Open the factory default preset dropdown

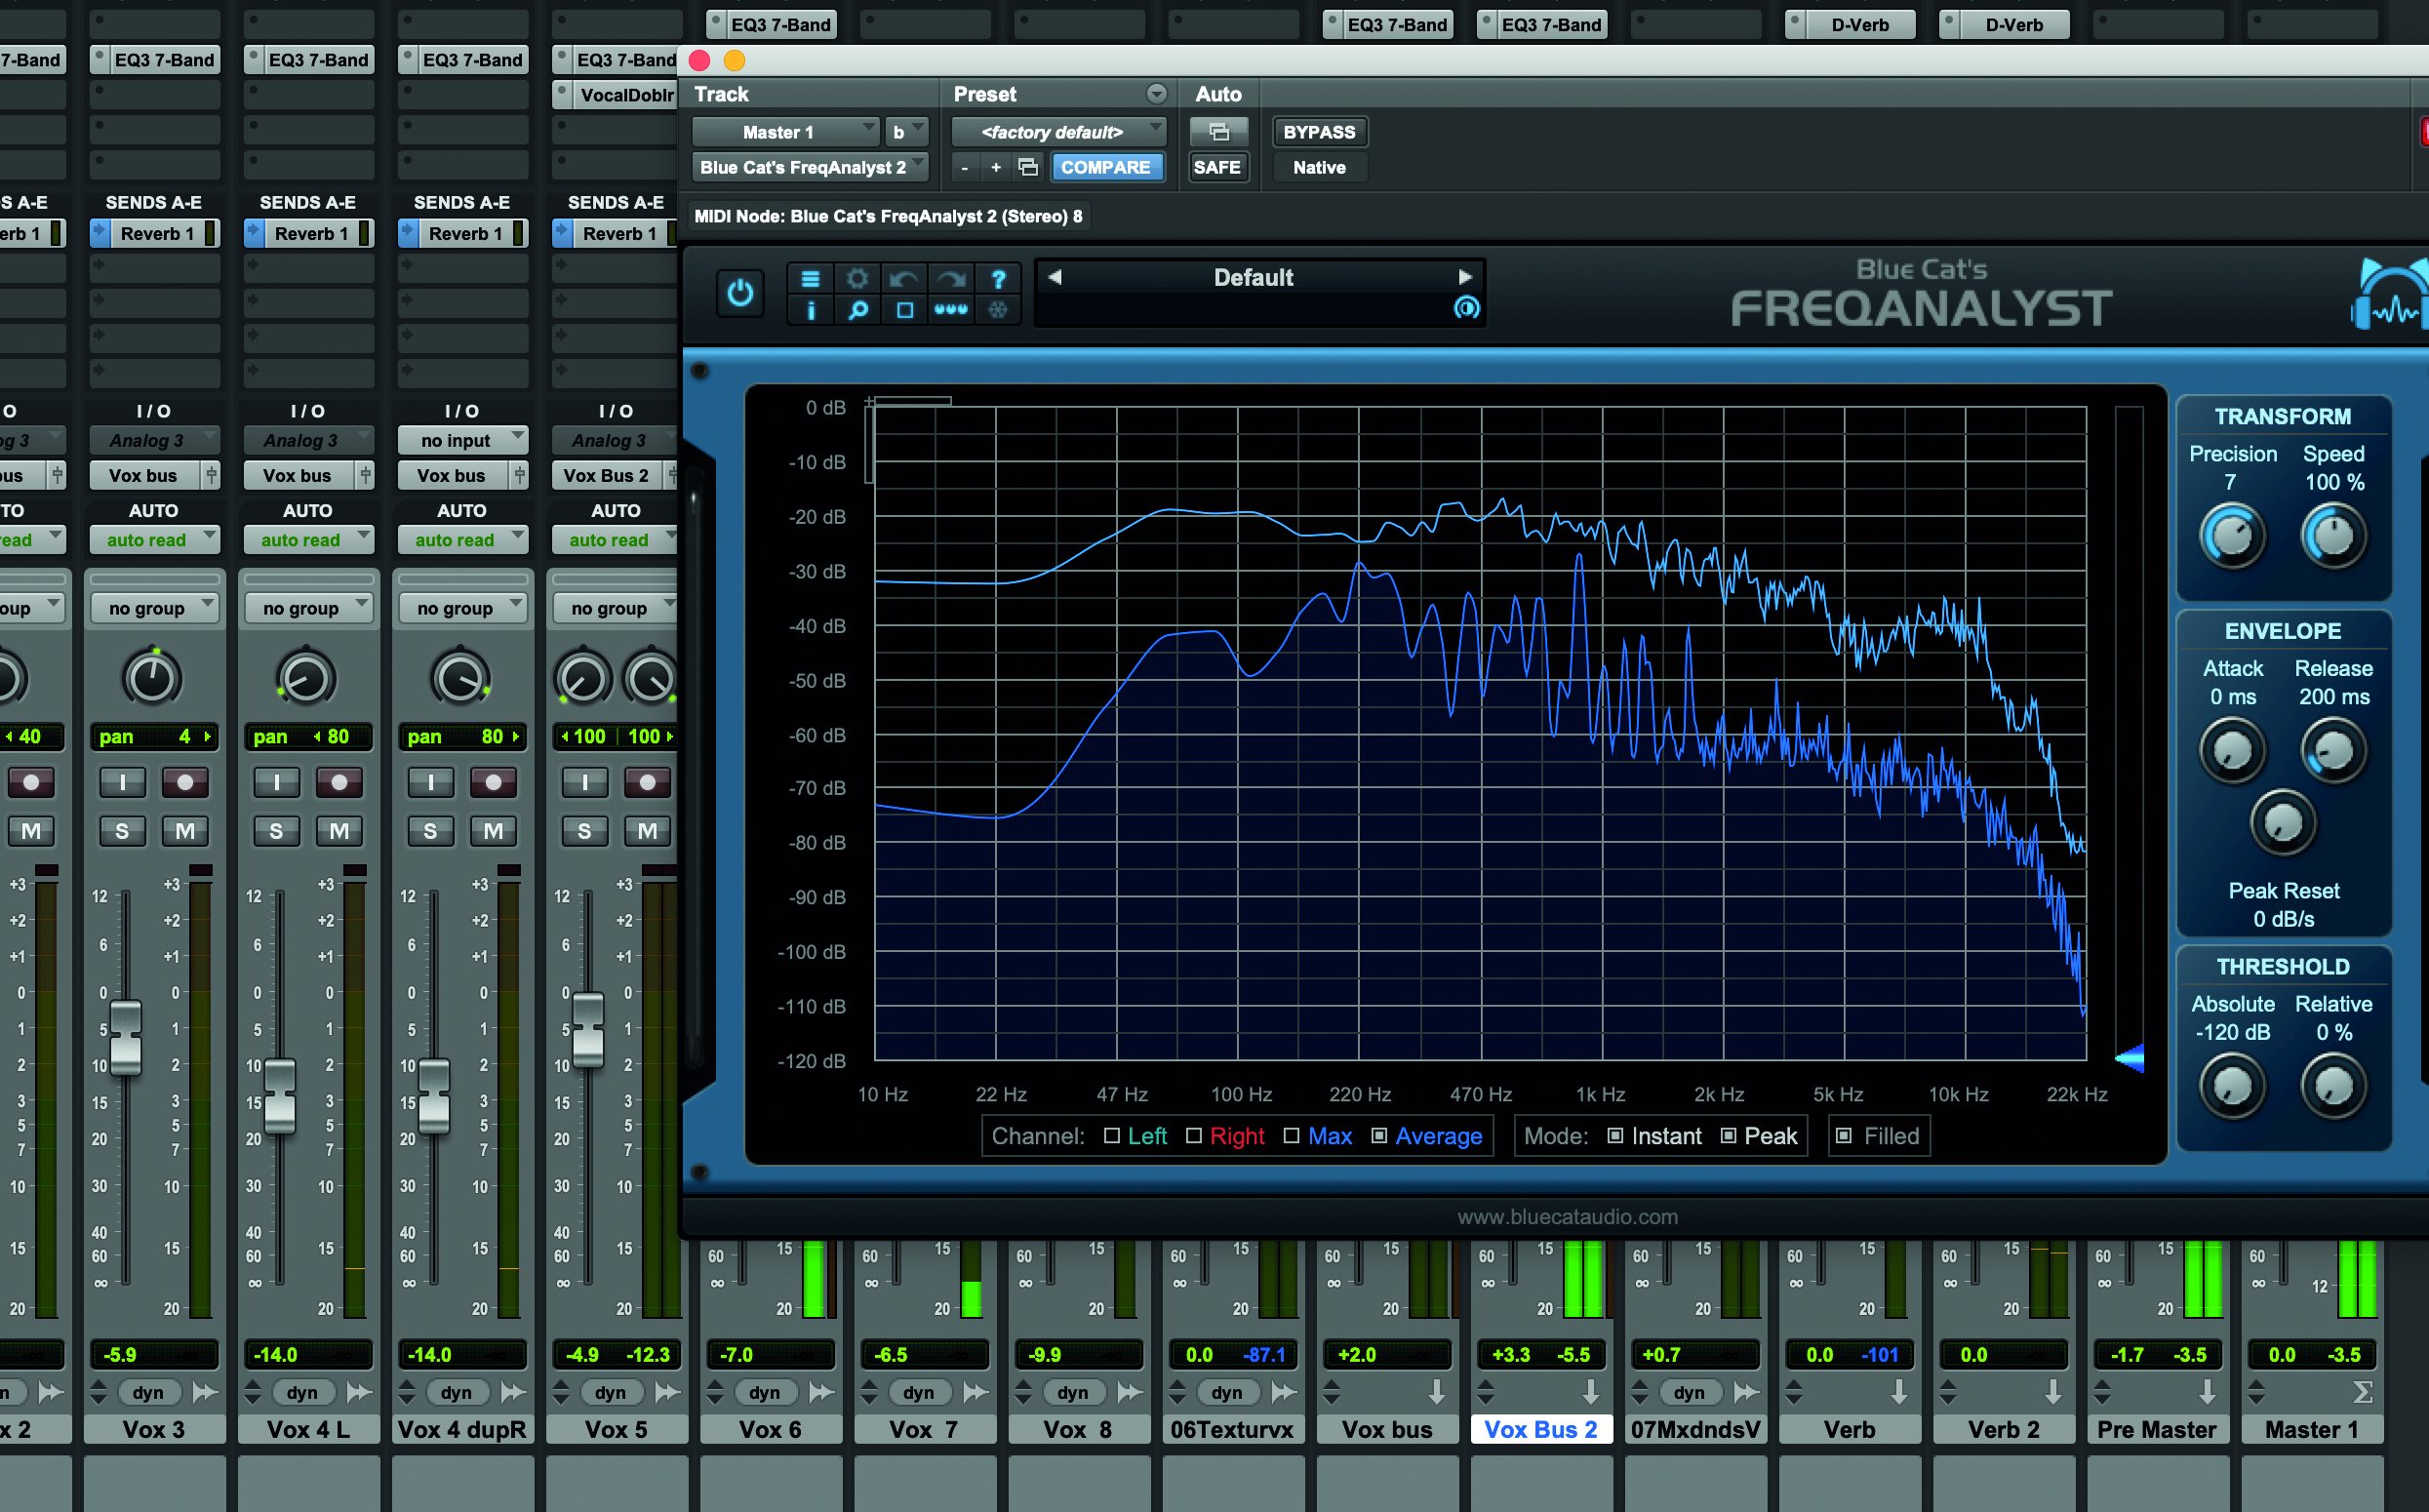click(x=1059, y=132)
